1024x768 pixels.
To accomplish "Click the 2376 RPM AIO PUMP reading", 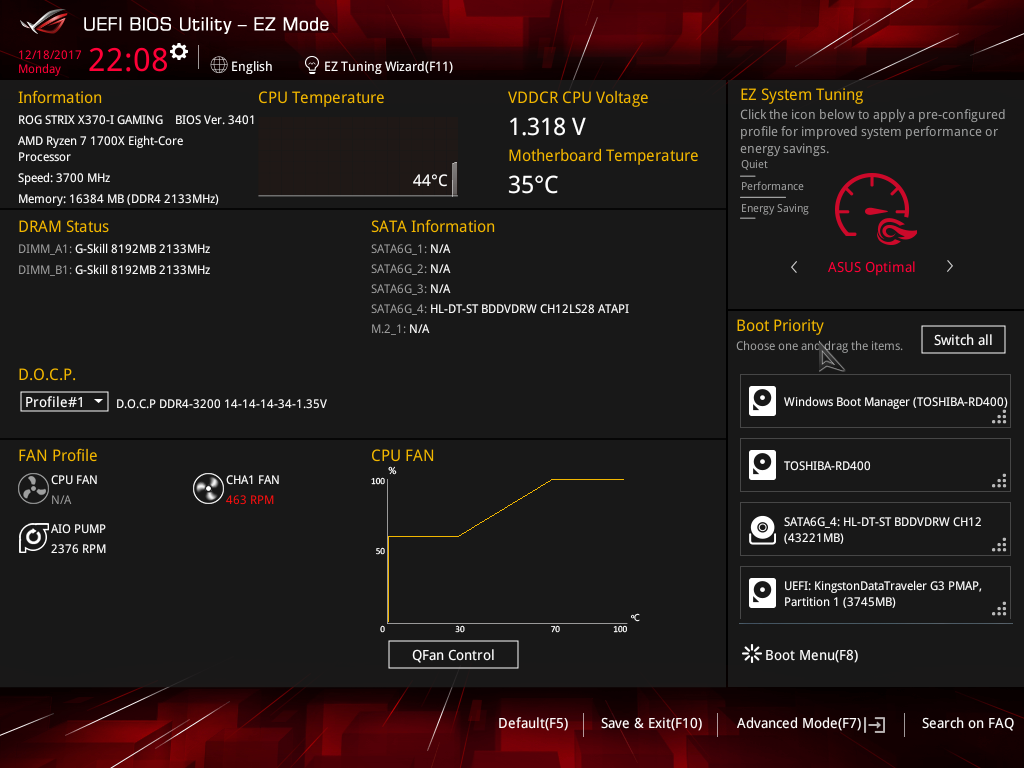I will coord(78,549).
